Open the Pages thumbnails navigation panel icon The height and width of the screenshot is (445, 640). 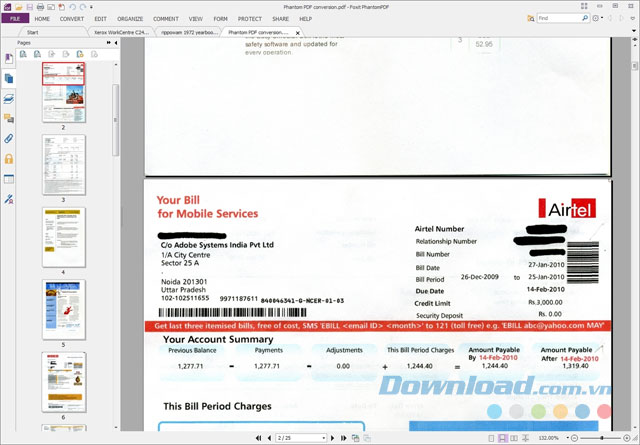[9, 78]
